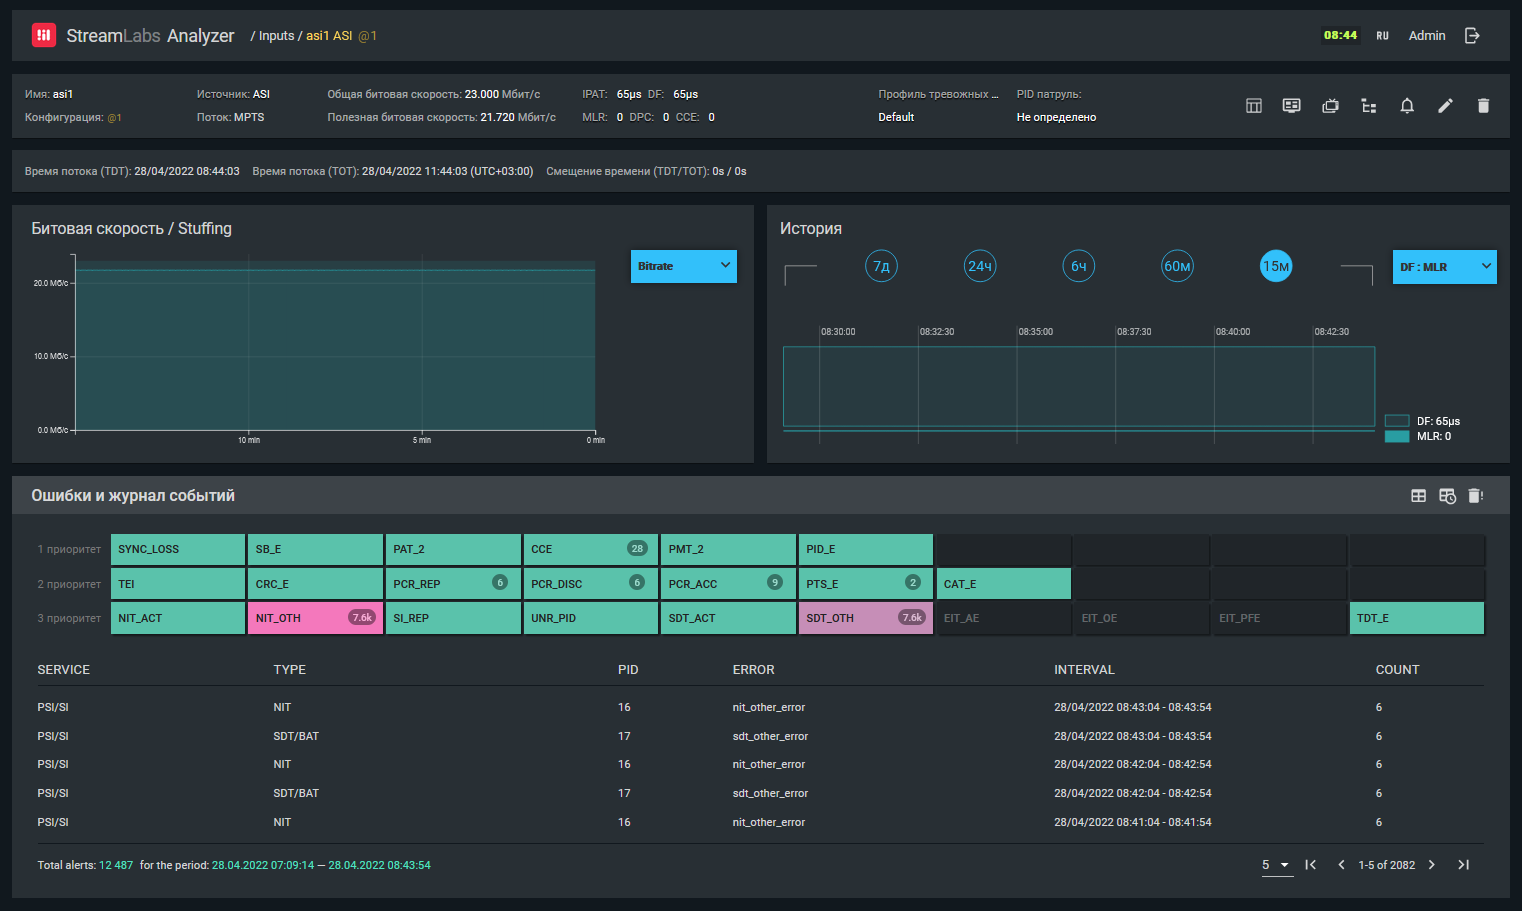Click the trash delete input icon
The width and height of the screenshot is (1522, 911).
1483,106
